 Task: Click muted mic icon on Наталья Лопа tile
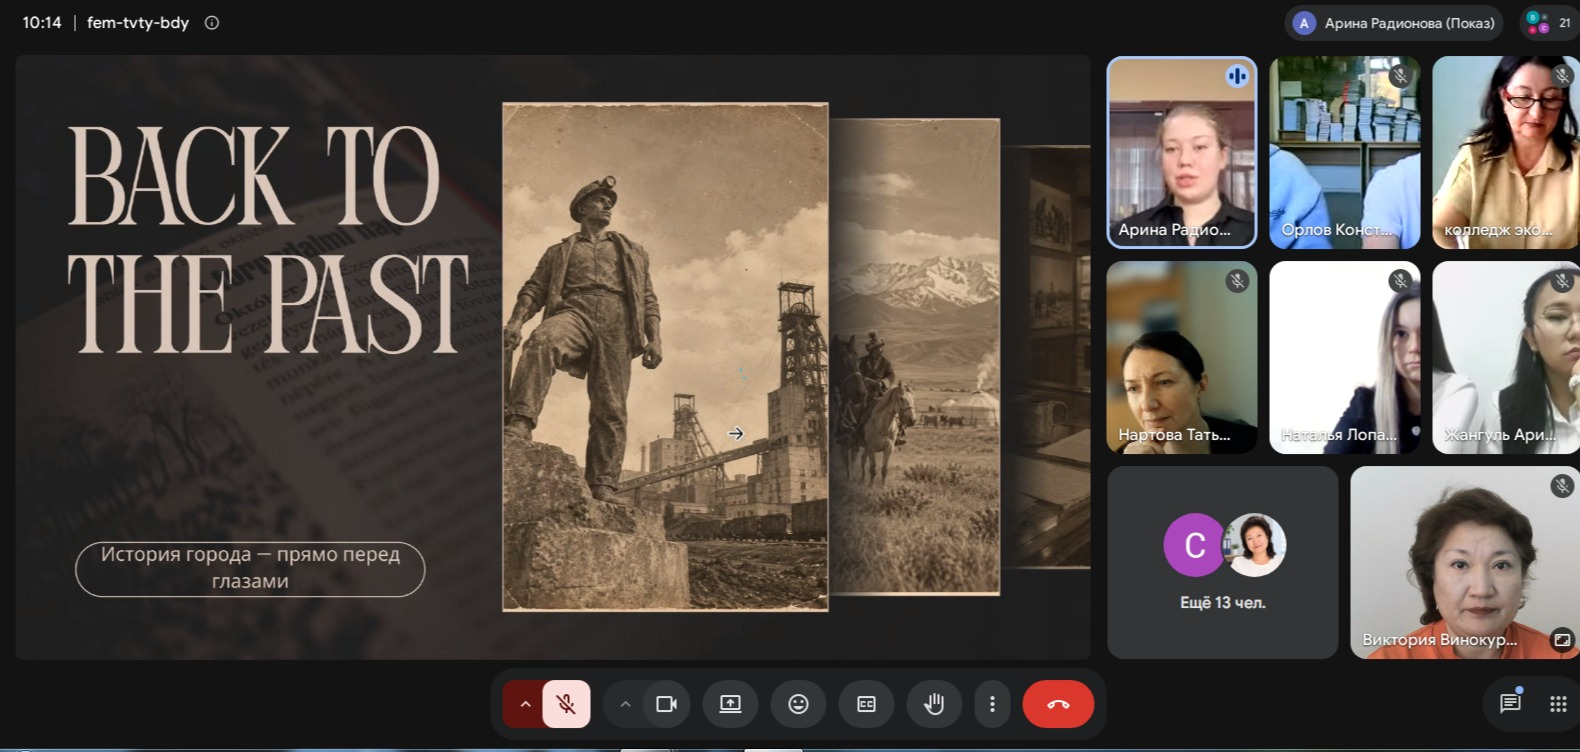click(1400, 281)
